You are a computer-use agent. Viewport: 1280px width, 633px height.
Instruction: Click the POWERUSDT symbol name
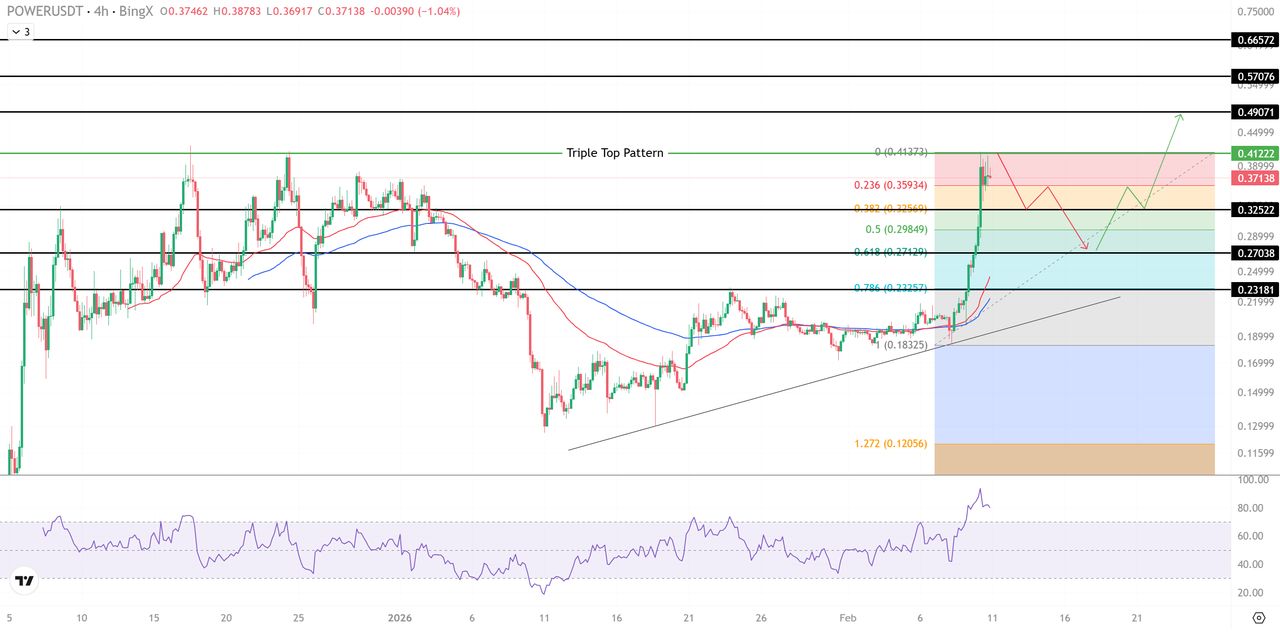click(43, 12)
